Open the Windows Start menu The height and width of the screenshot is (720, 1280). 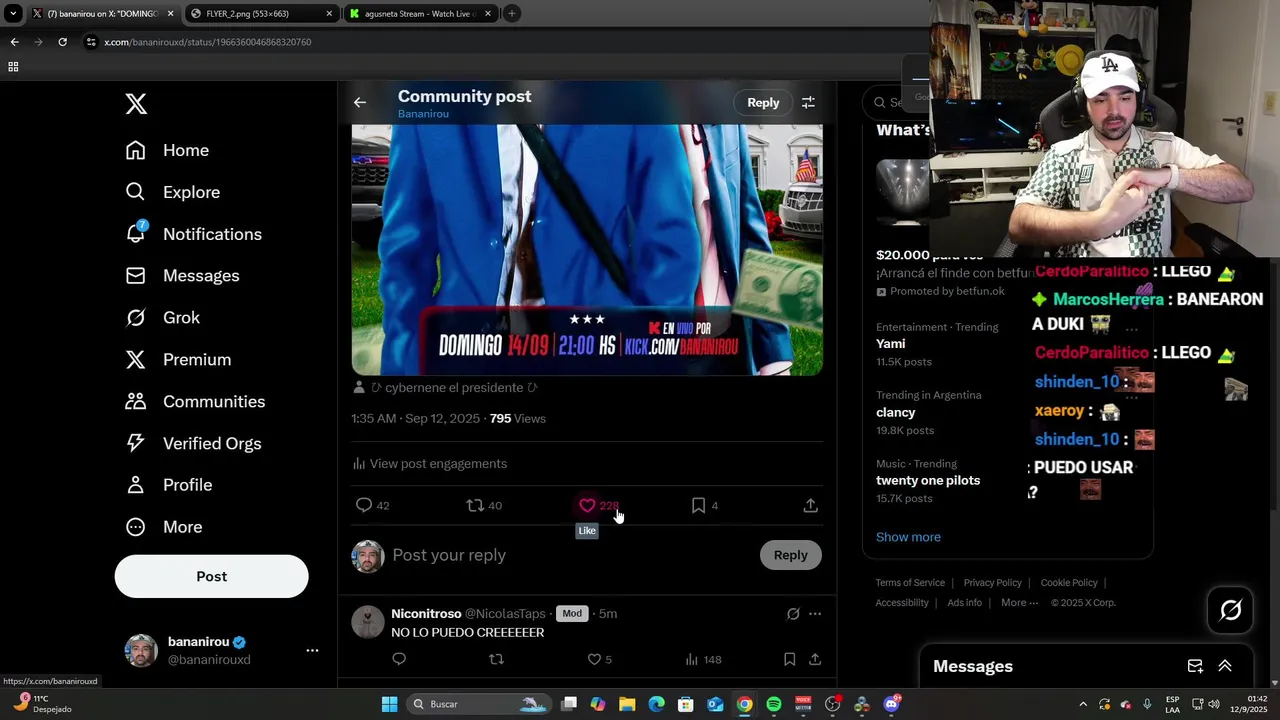390,704
